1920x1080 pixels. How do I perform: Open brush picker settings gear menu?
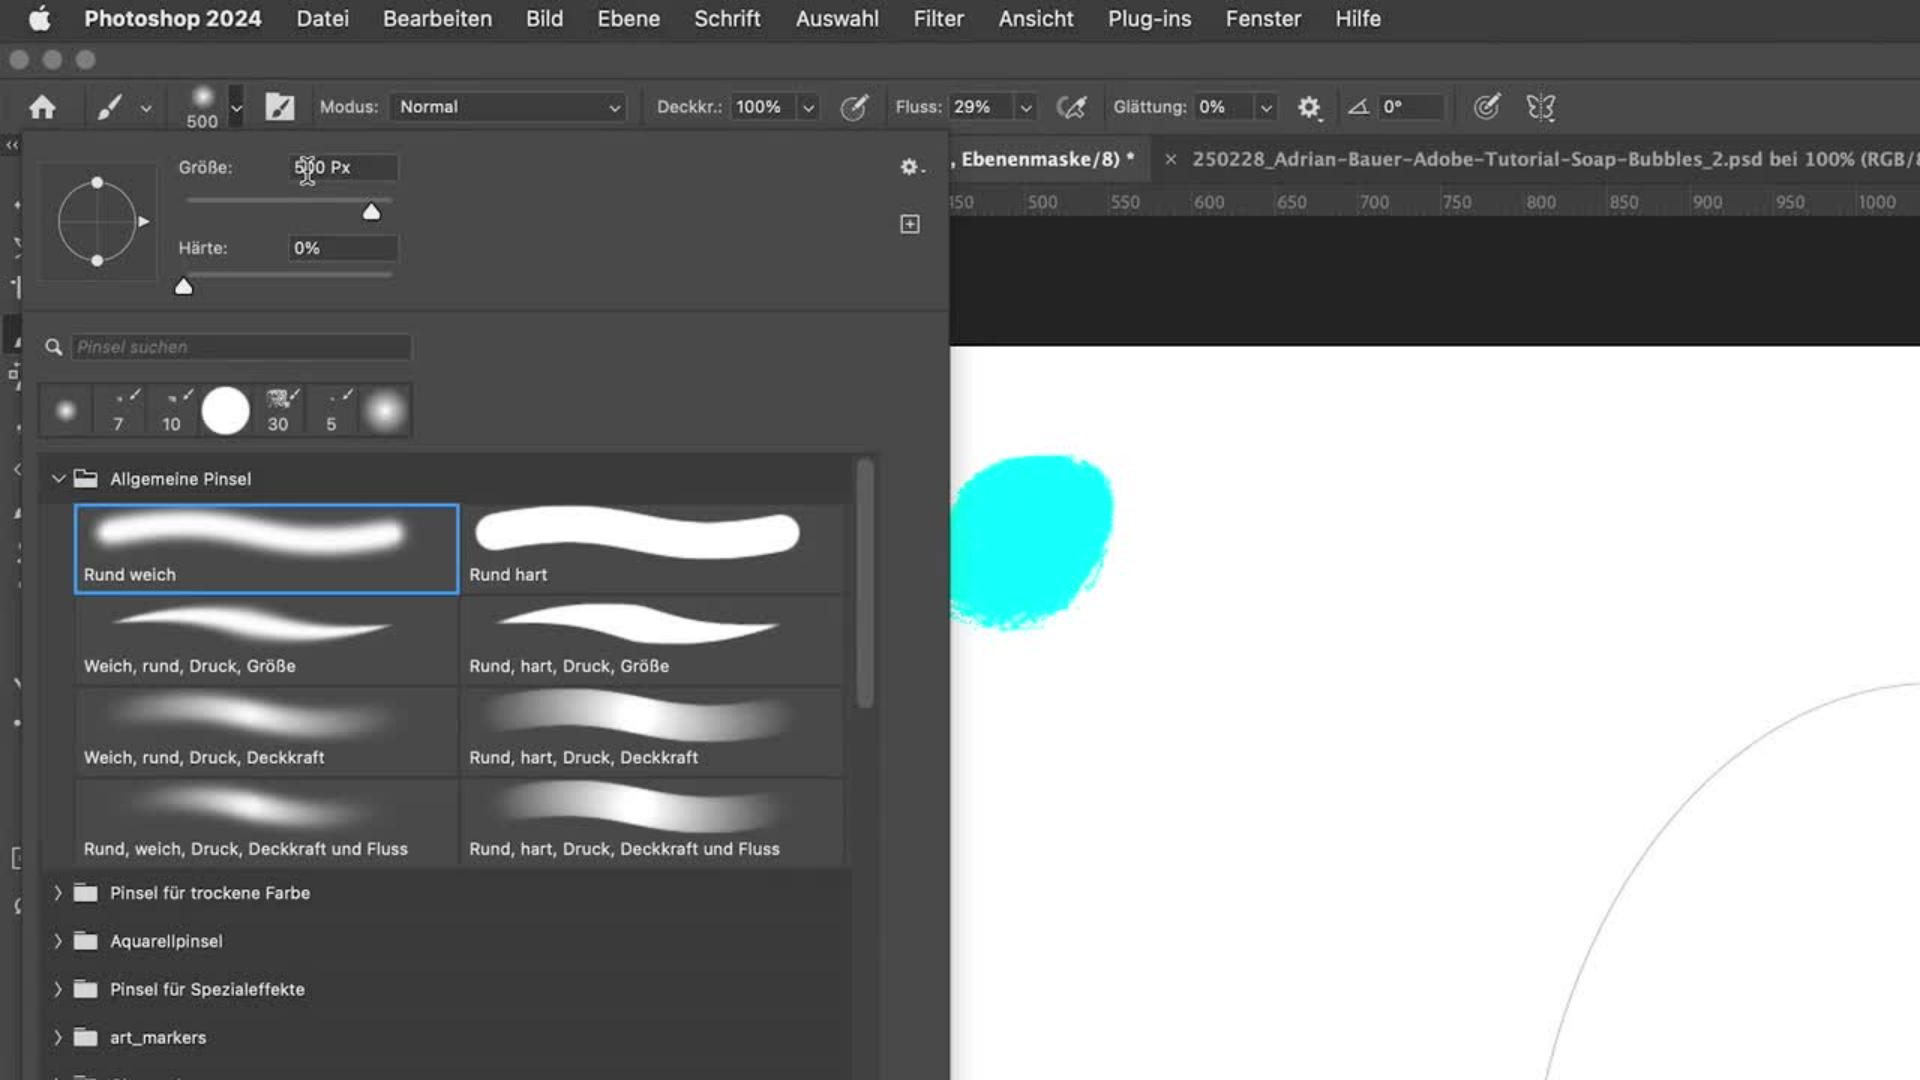click(910, 167)
